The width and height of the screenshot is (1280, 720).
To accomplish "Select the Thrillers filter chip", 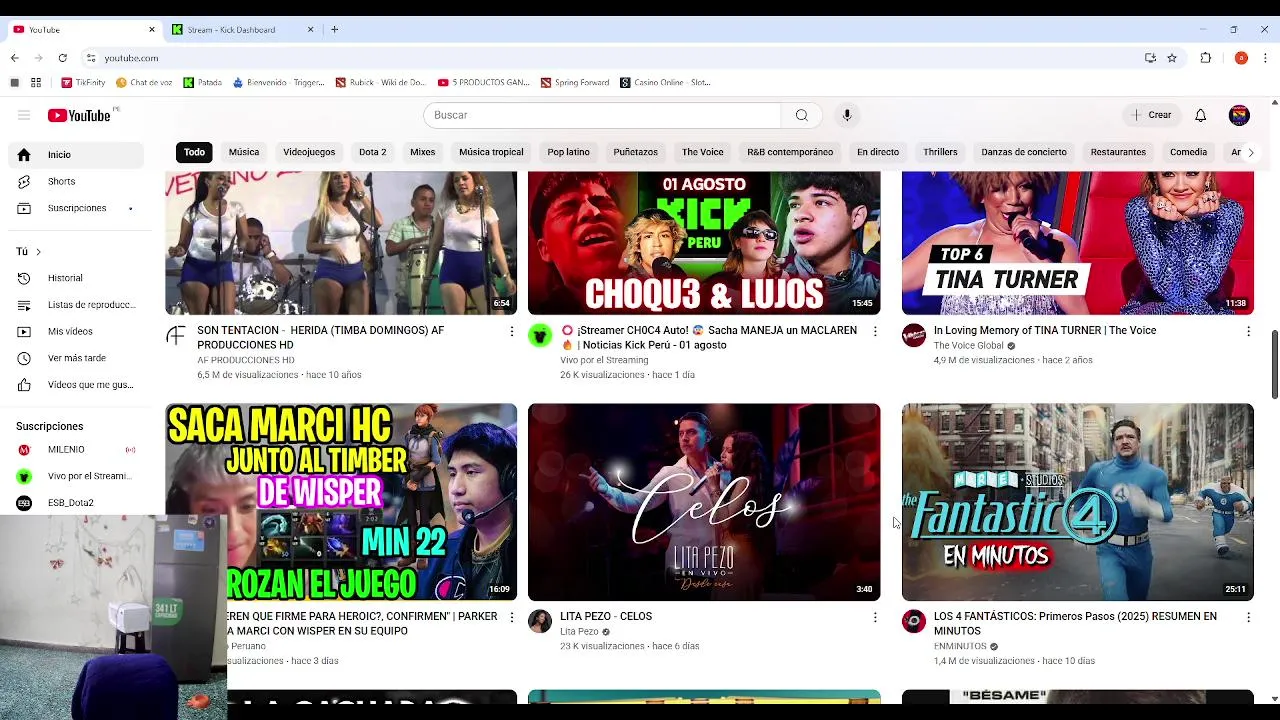I will coord(940,152).
